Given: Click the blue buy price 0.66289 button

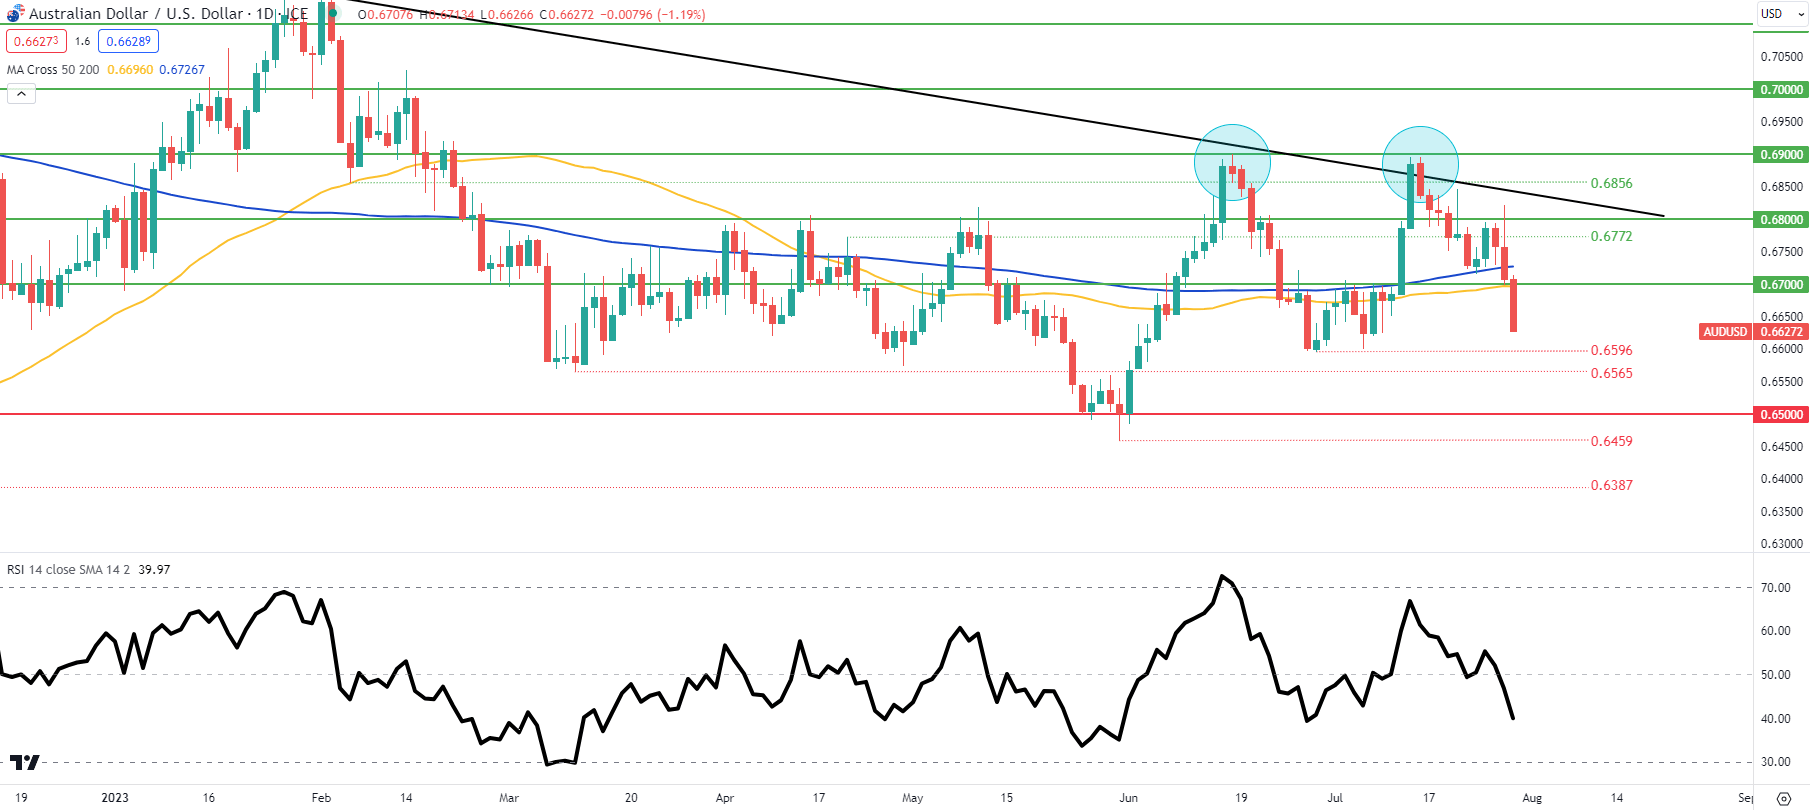Looking at the screenshot, I should coord(129,41).
